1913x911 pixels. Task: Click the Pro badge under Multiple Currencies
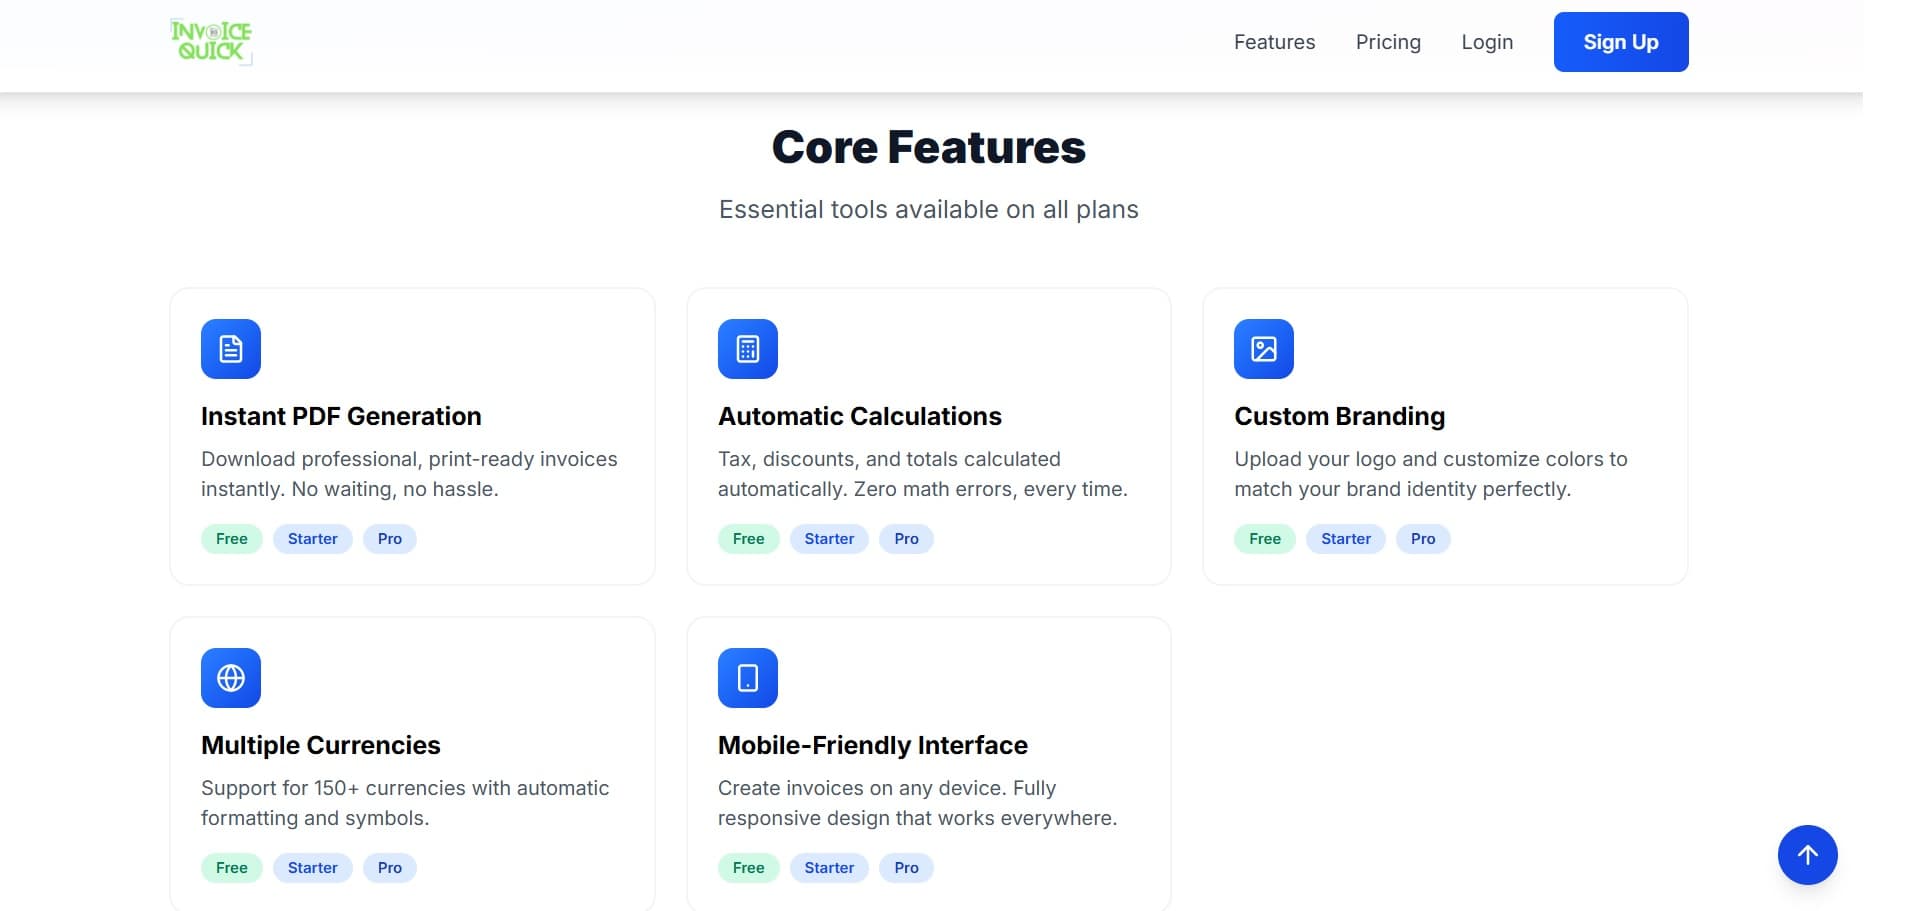[389, 867]
